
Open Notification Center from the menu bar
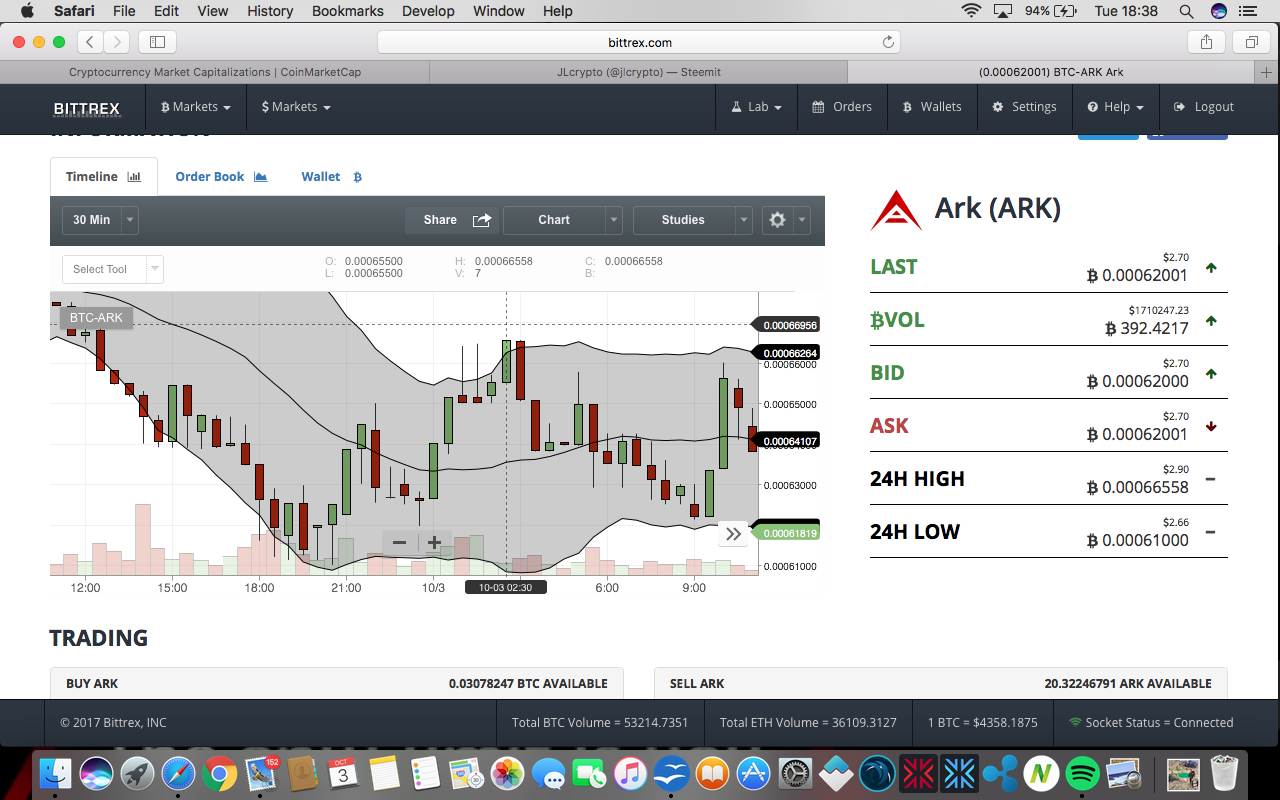coord(1248,11)
